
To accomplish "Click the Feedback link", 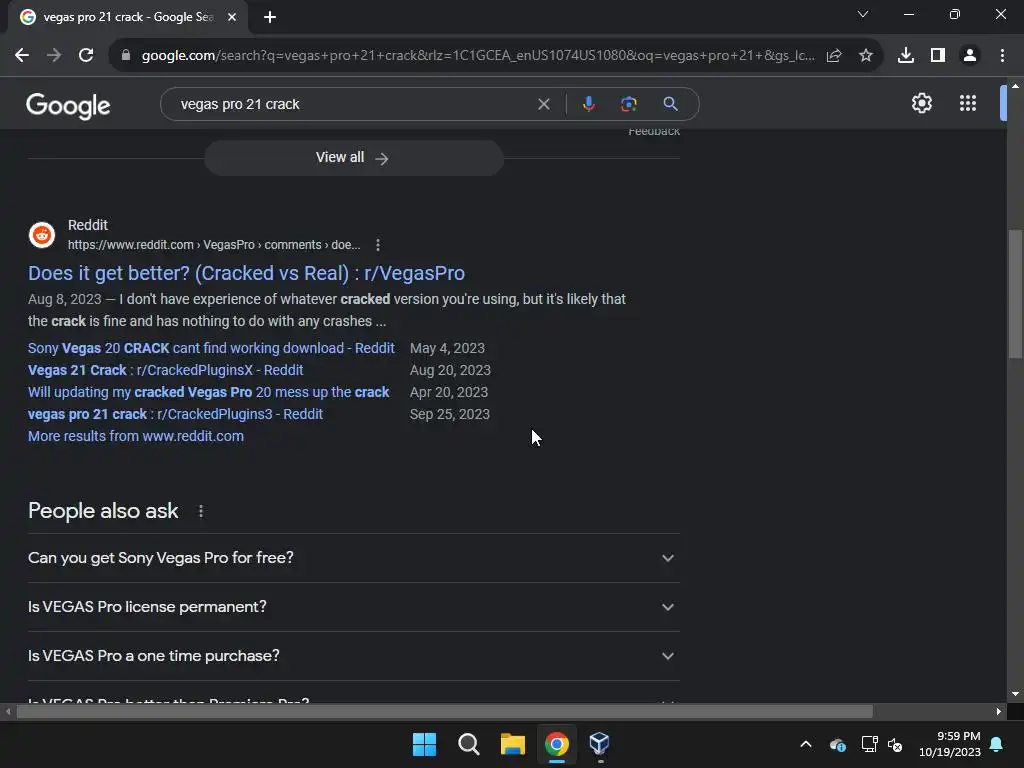I will click(654, 133).
